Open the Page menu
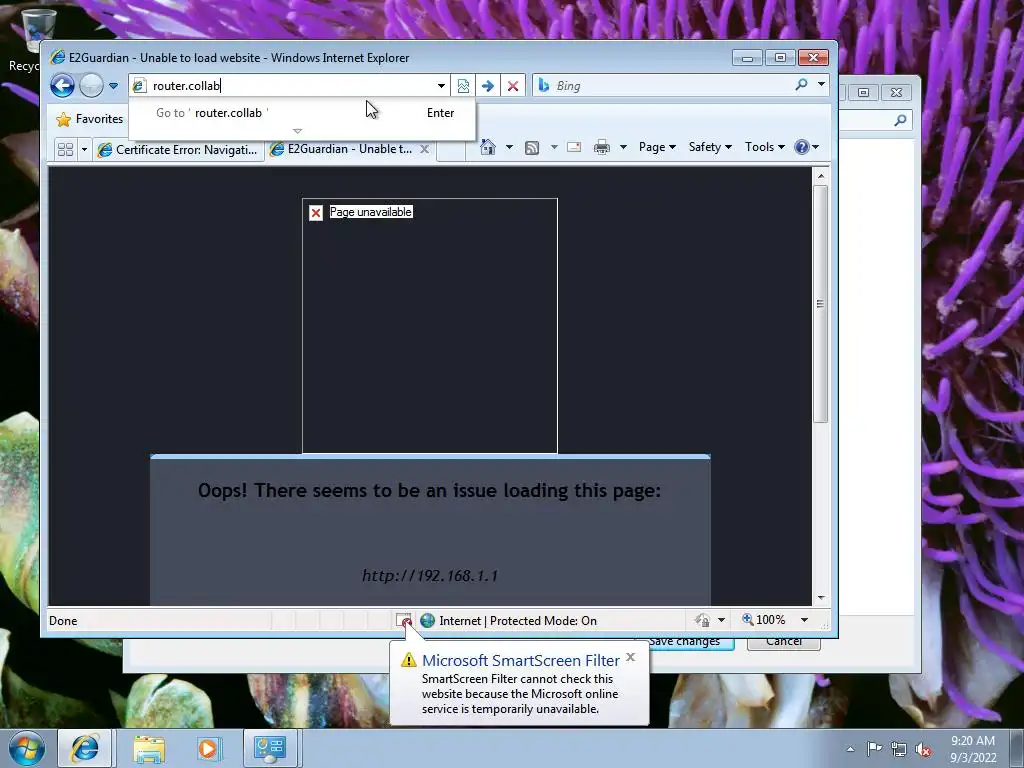The width and height of the screenshot is (1024, 768). pos(657,147)
